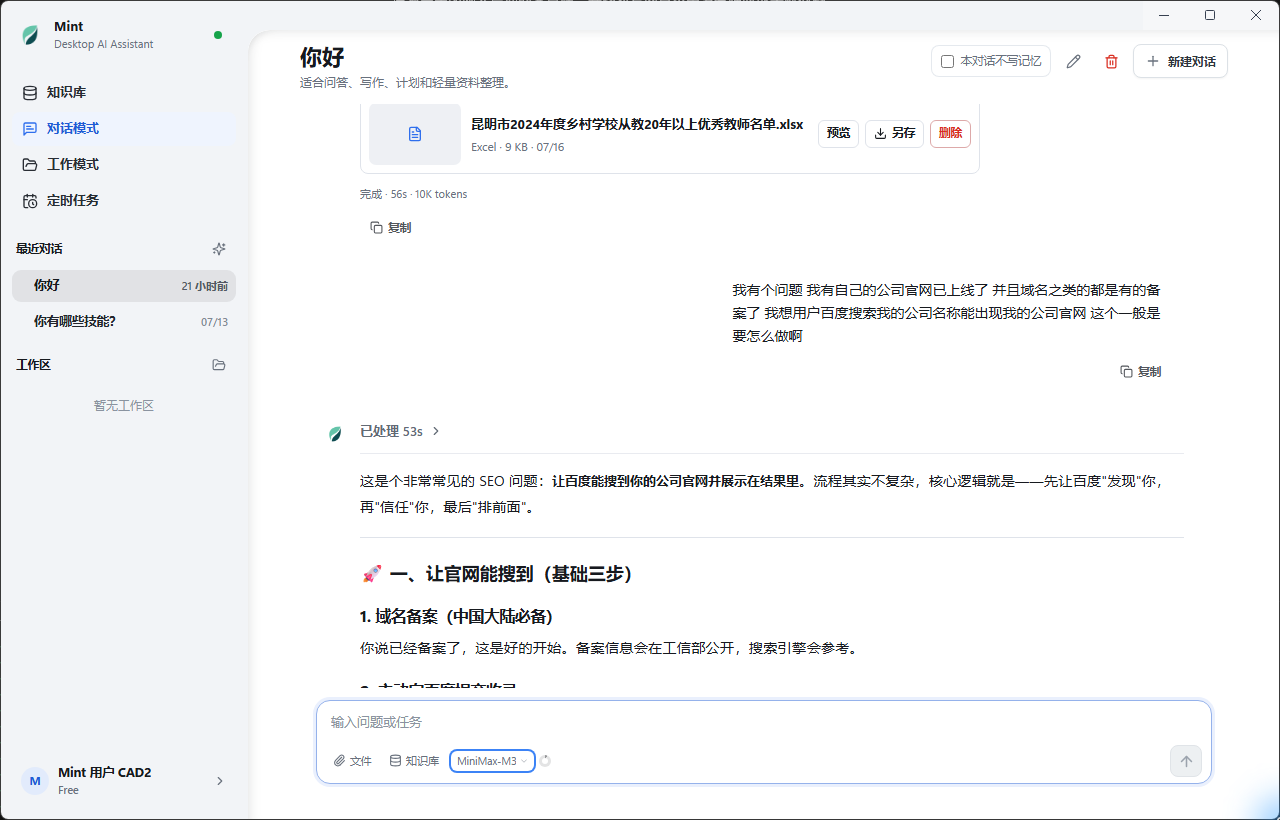Click the Free plan label
This screenshot has height=820, width=1280.
(69, 790)
